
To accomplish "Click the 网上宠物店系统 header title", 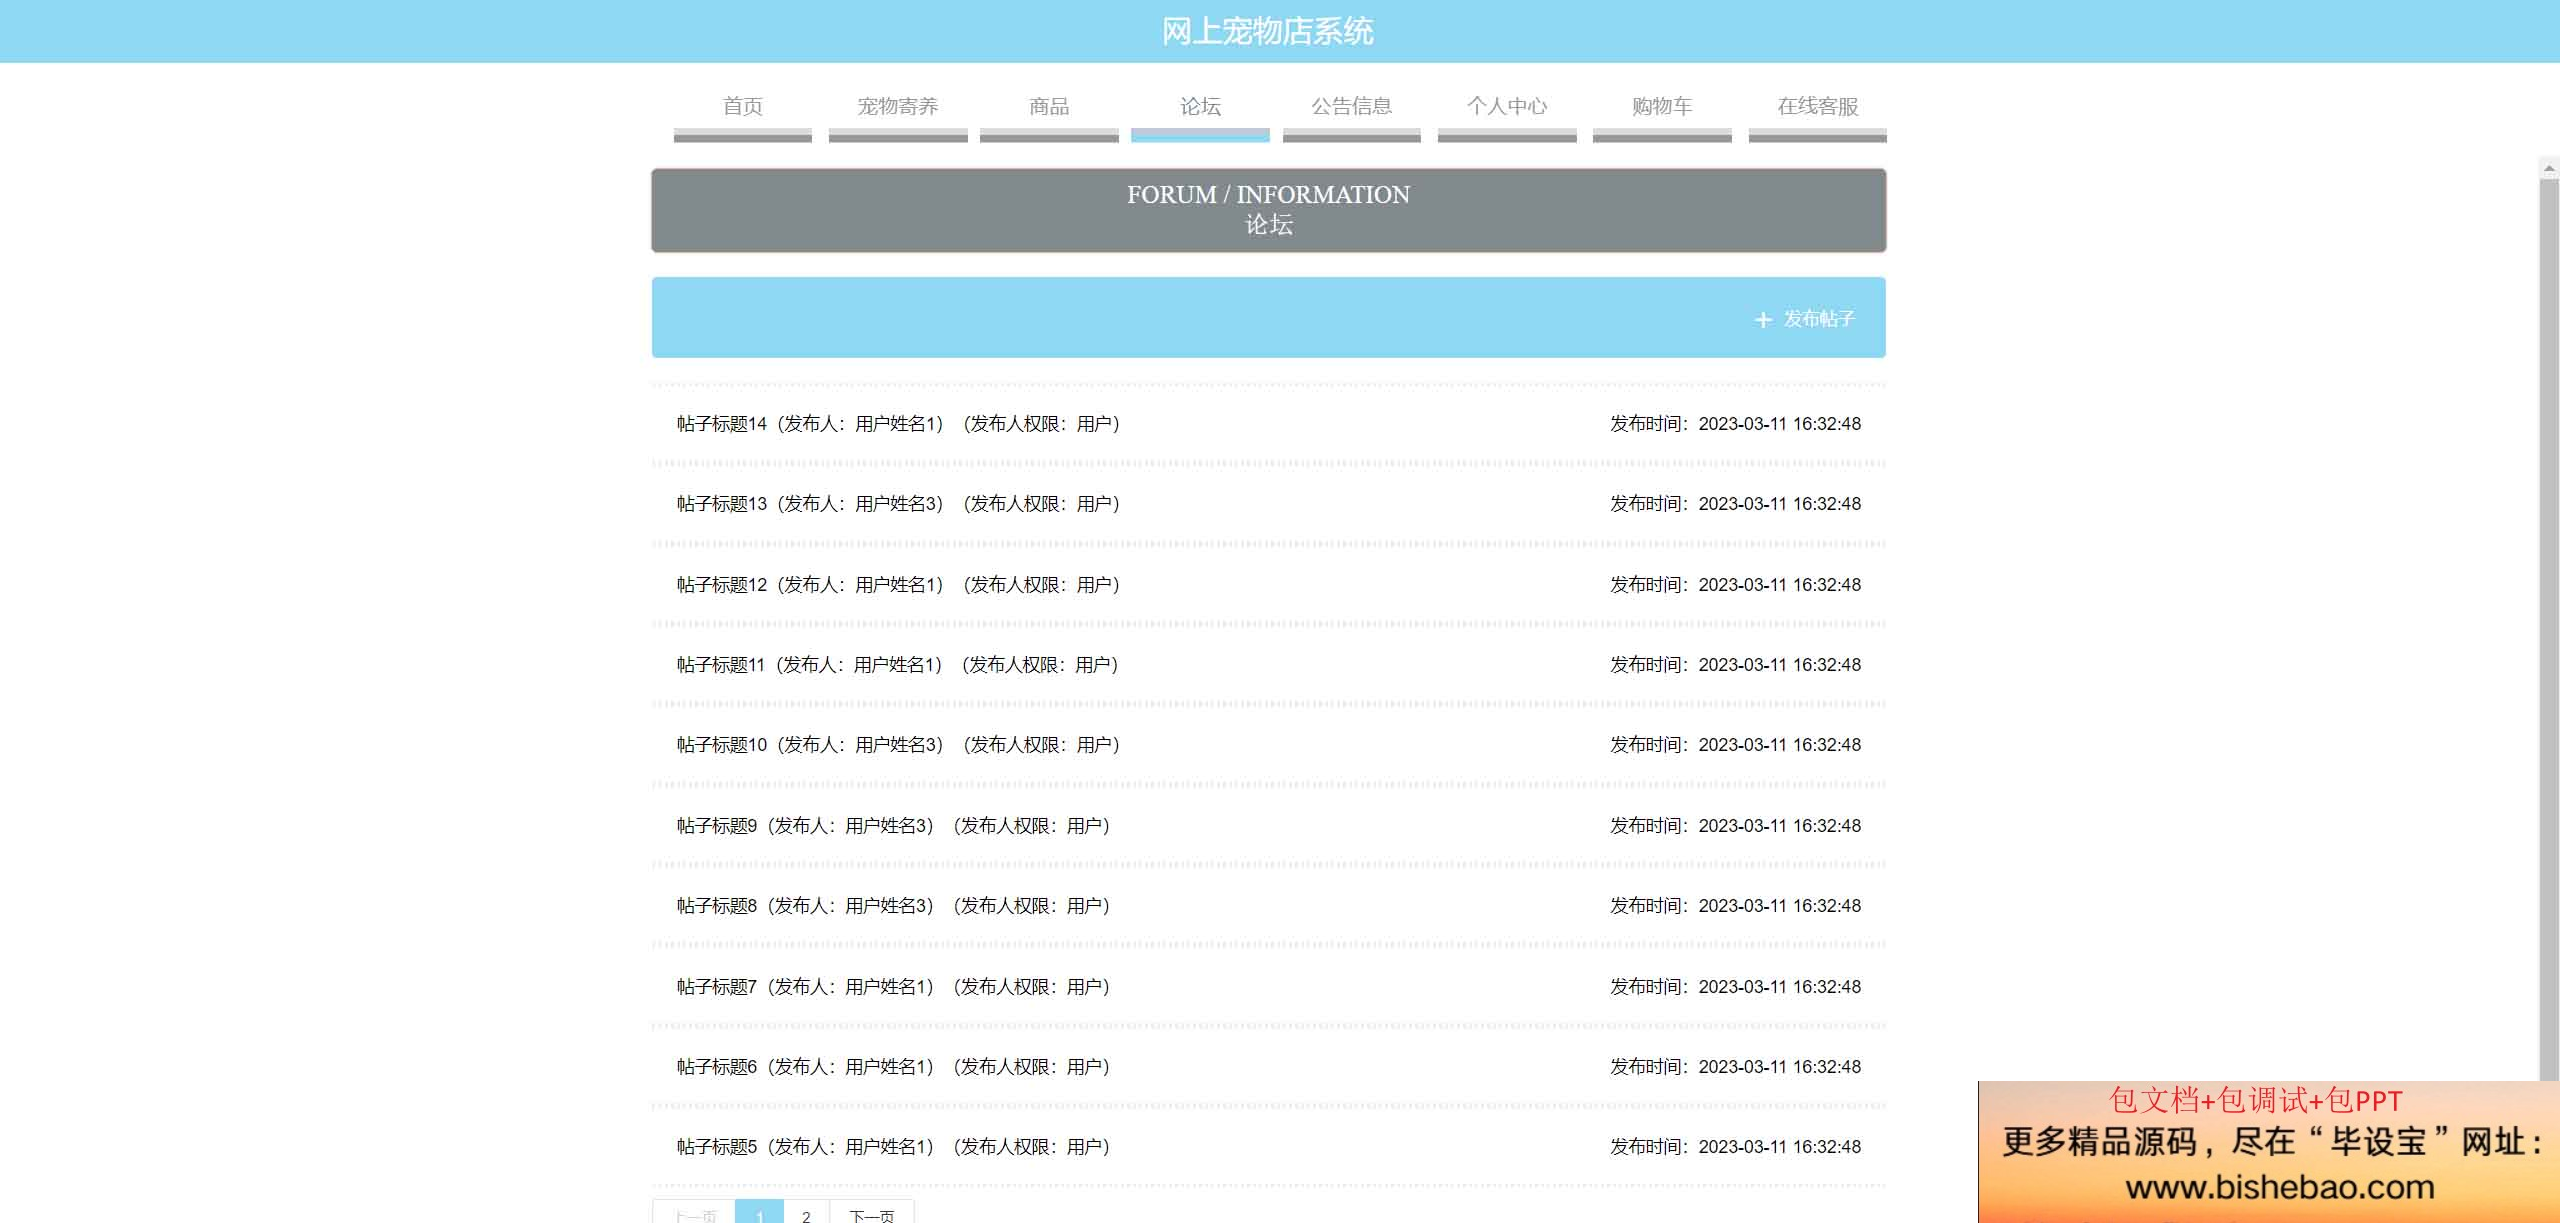I will tap(1267, 32).
